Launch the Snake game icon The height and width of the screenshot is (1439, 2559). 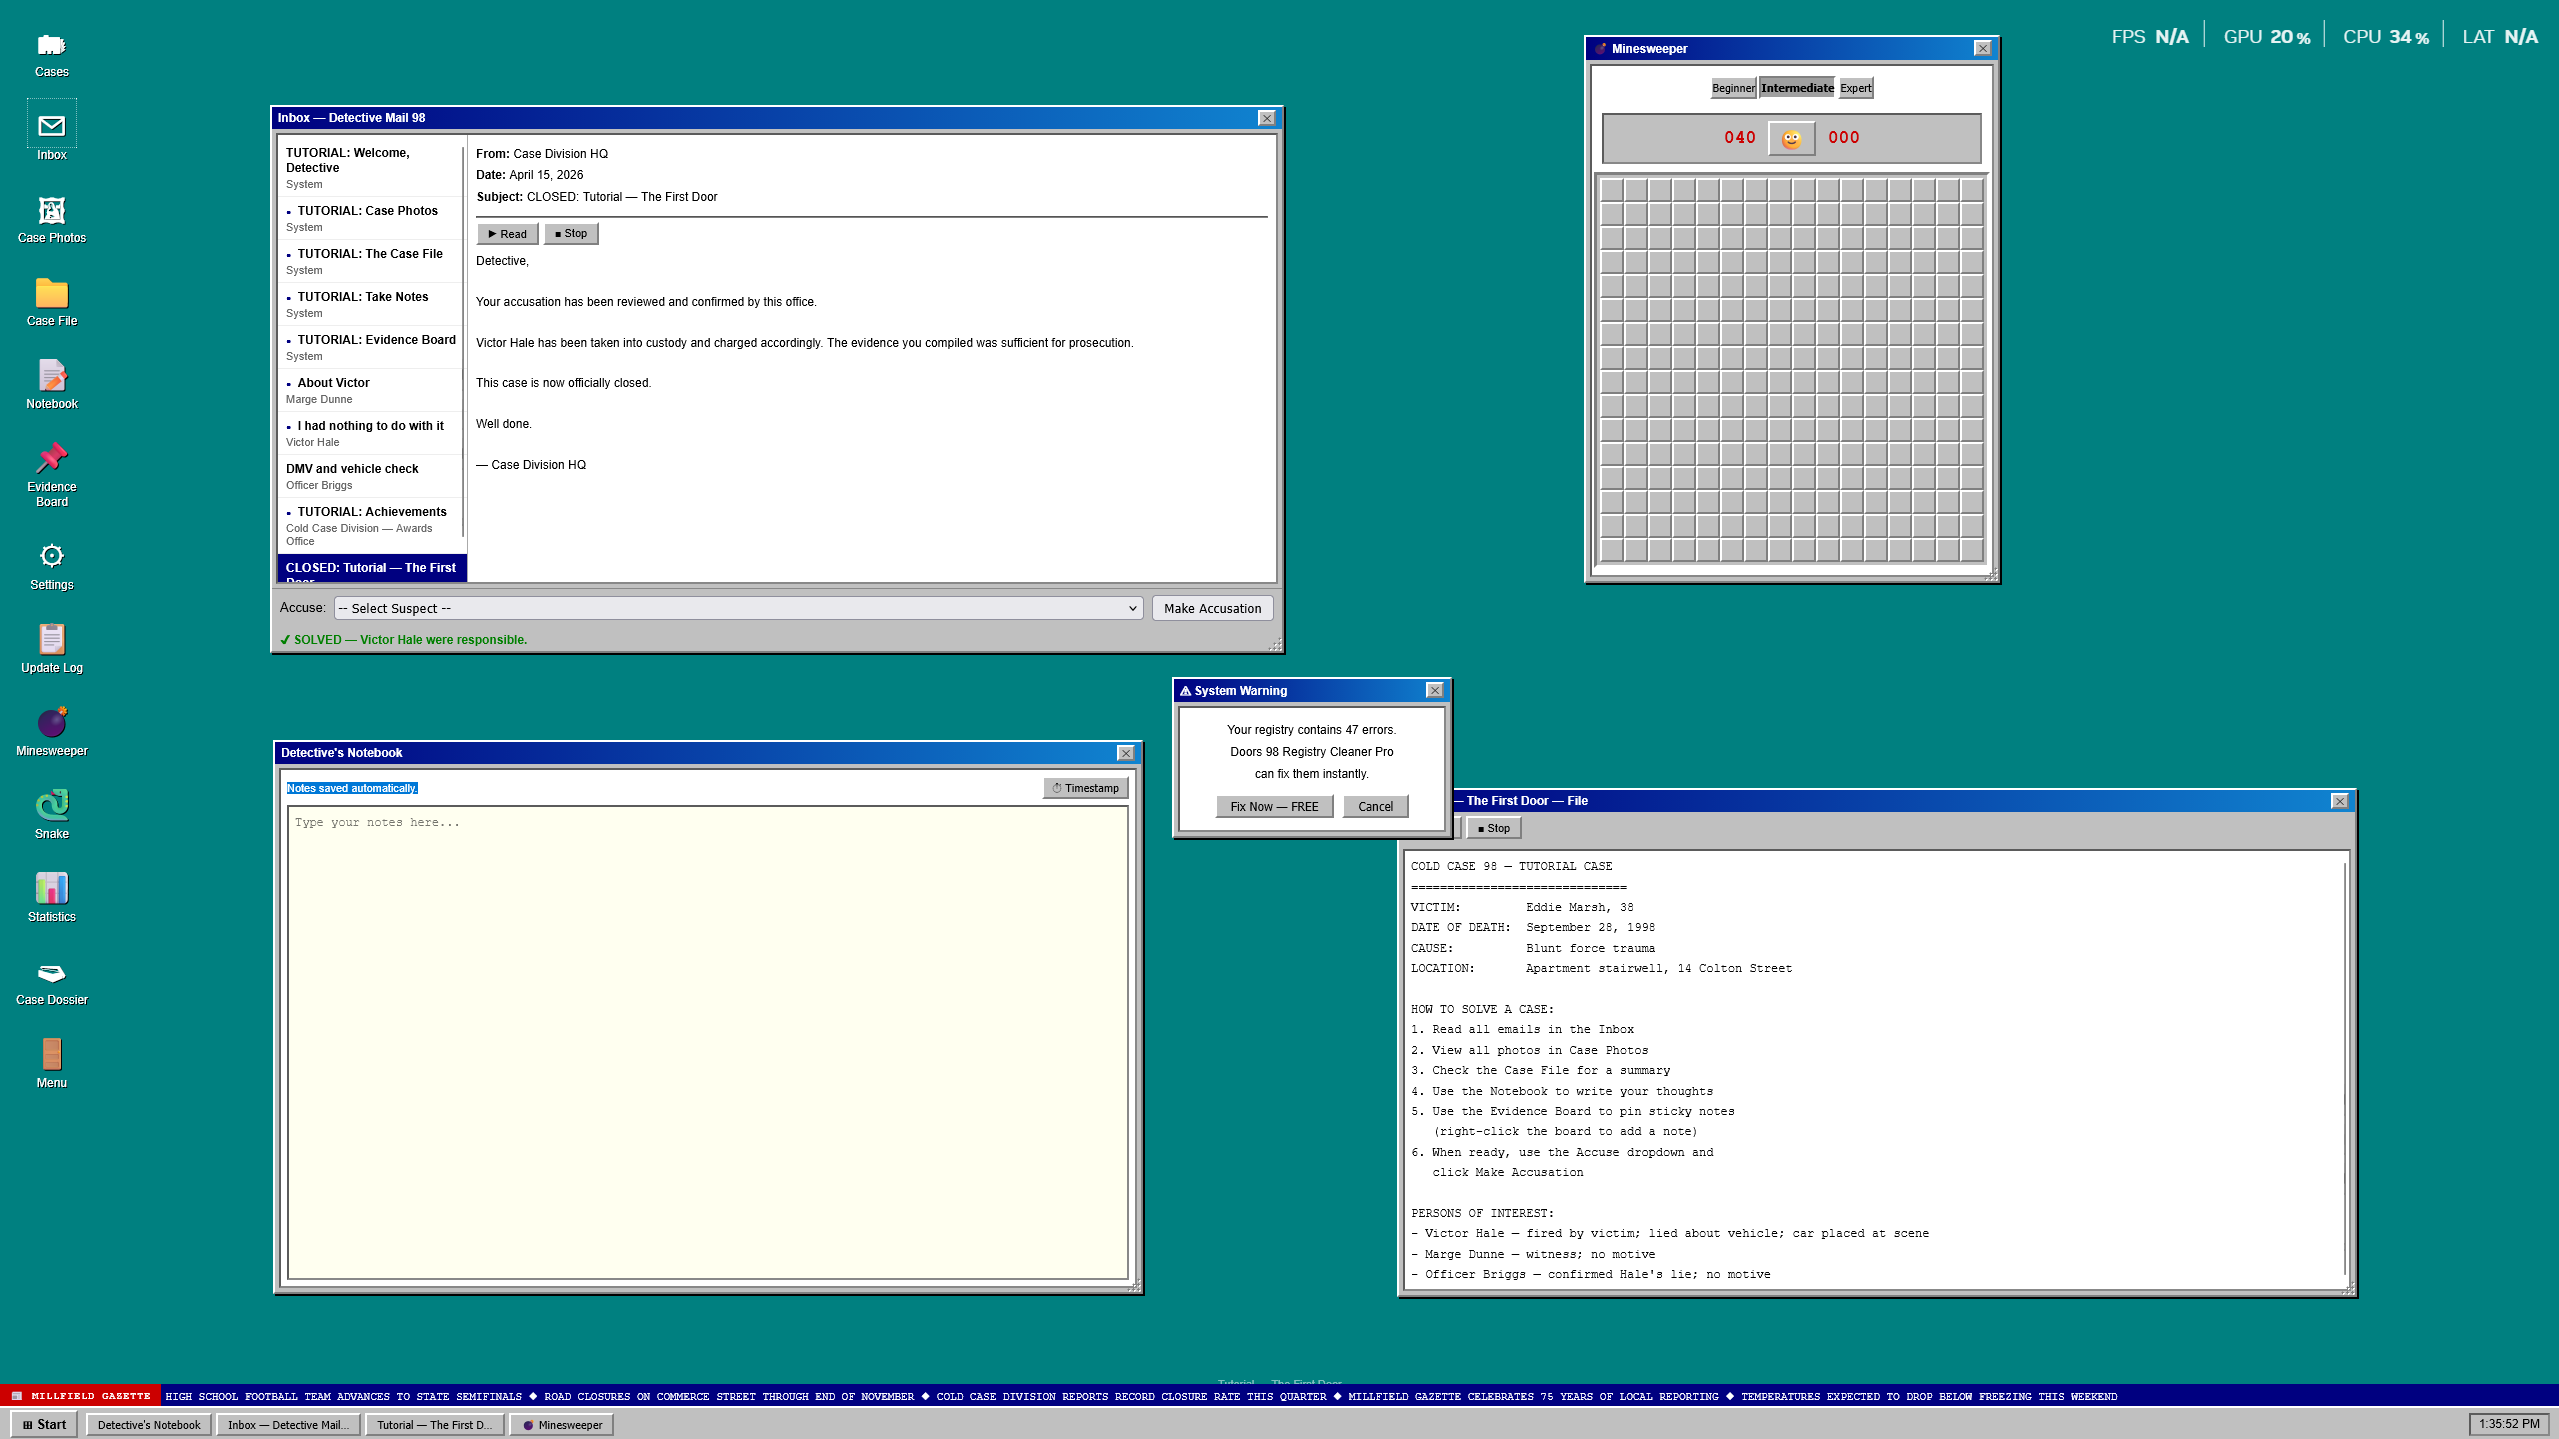[51, 806]
